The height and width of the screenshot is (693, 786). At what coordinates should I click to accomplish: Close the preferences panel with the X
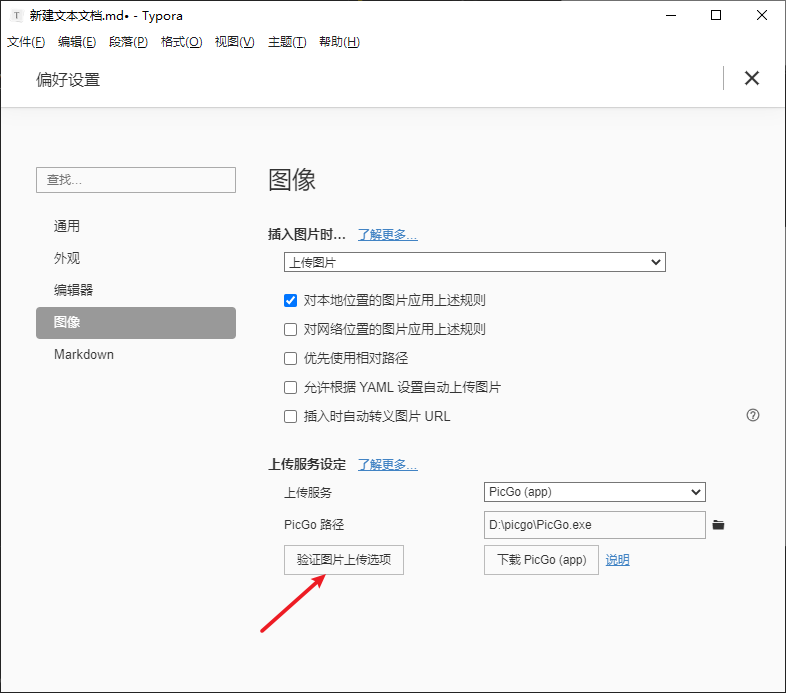[751, 78]
